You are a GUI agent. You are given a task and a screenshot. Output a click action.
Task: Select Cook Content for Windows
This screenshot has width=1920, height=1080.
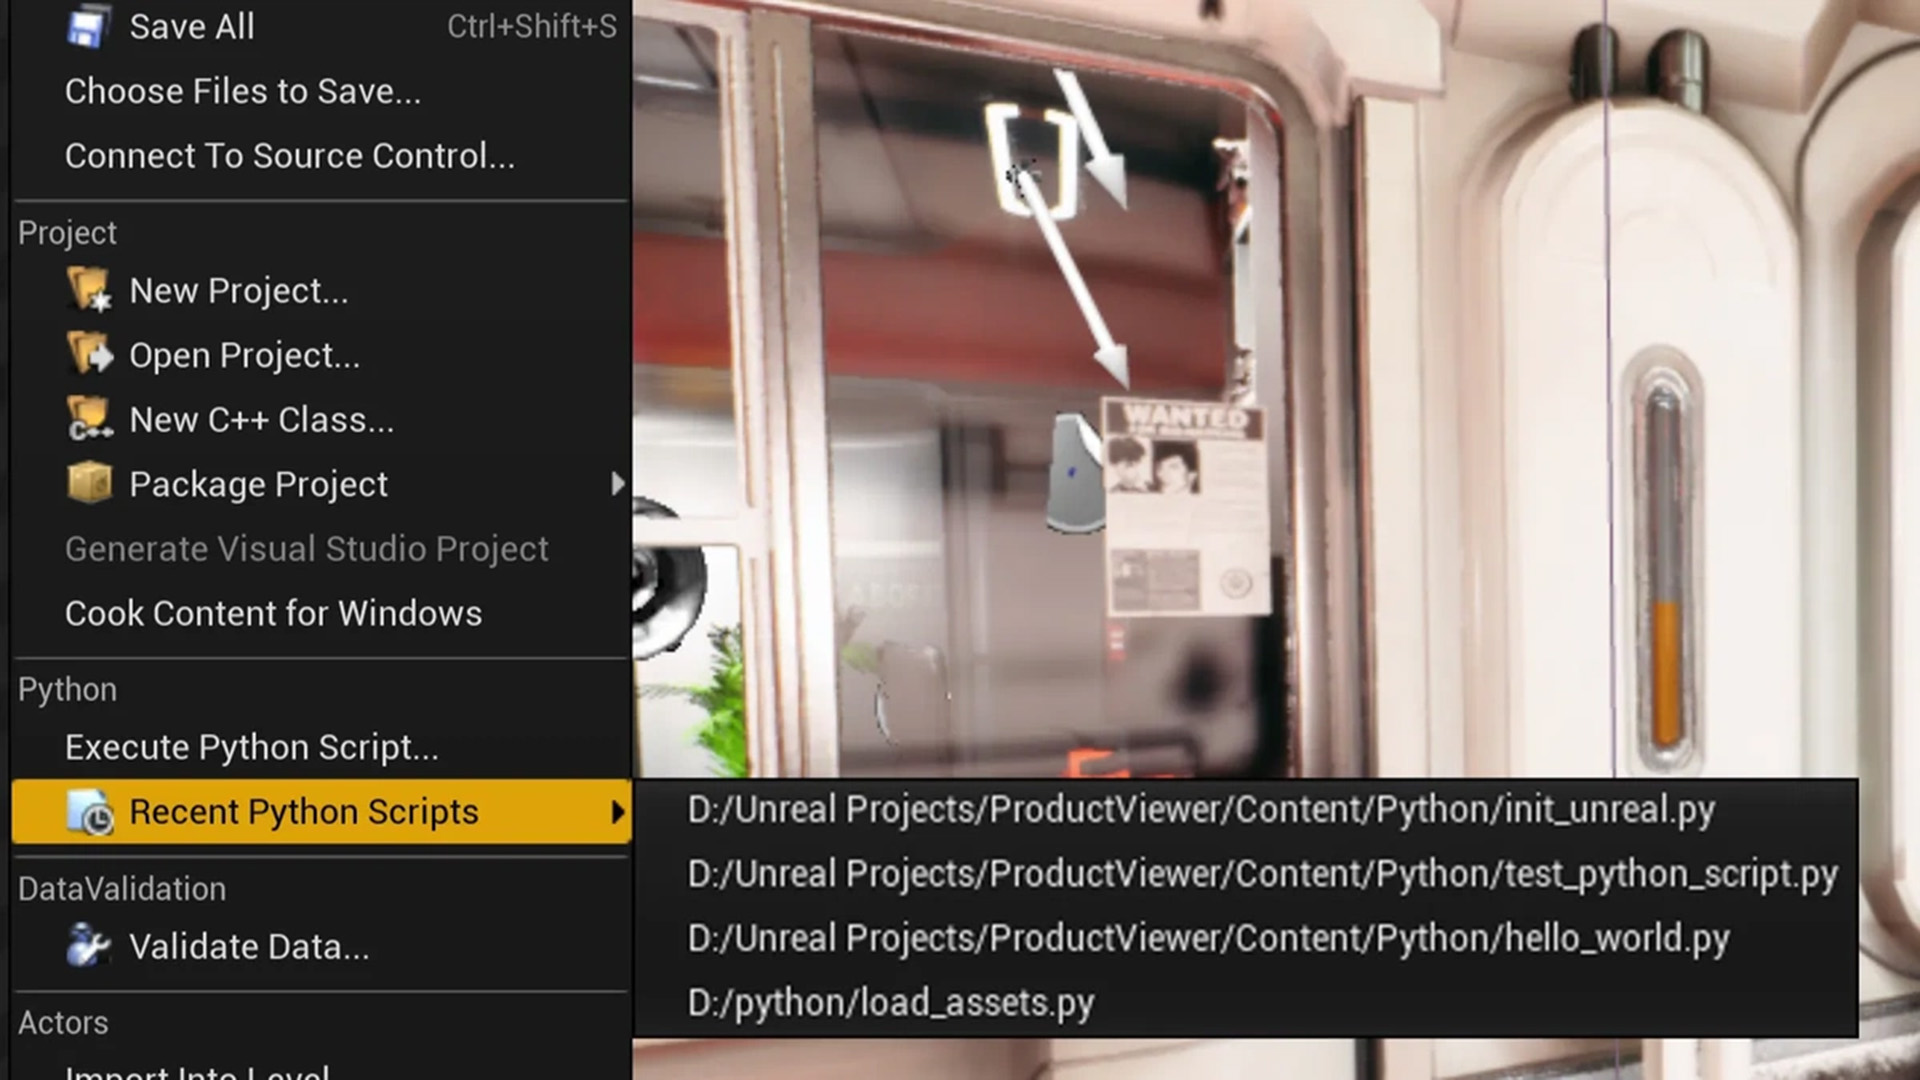click(x=273, y=613)
